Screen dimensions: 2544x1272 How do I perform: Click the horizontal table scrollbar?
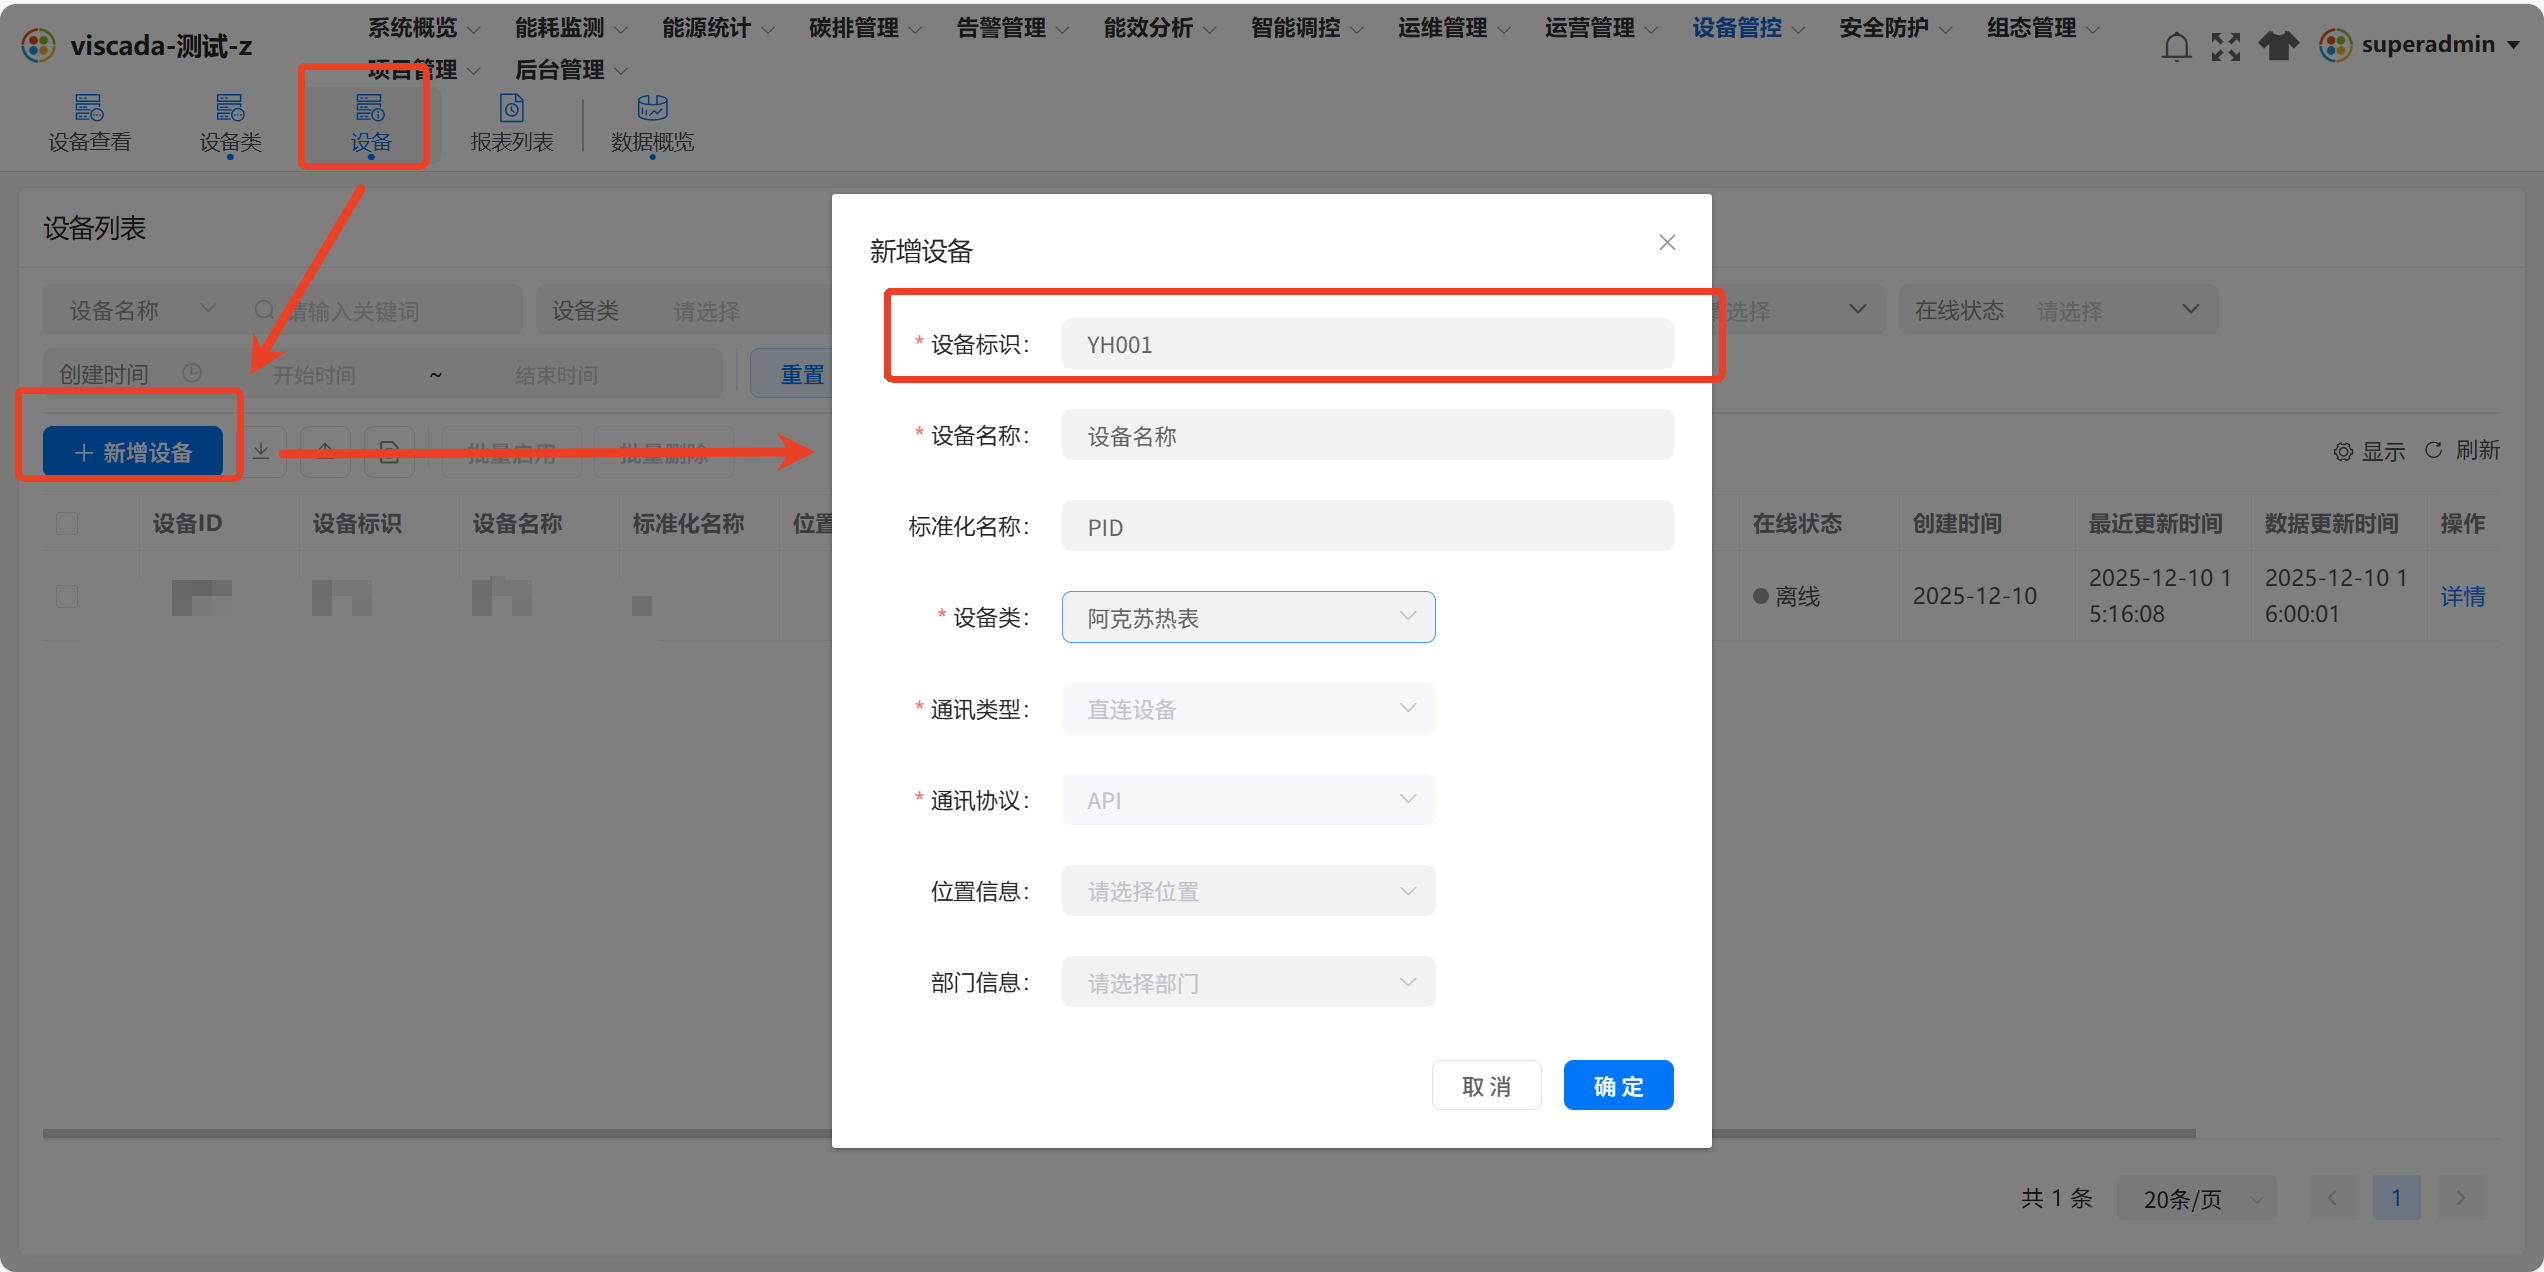tap(1118, 1133)
